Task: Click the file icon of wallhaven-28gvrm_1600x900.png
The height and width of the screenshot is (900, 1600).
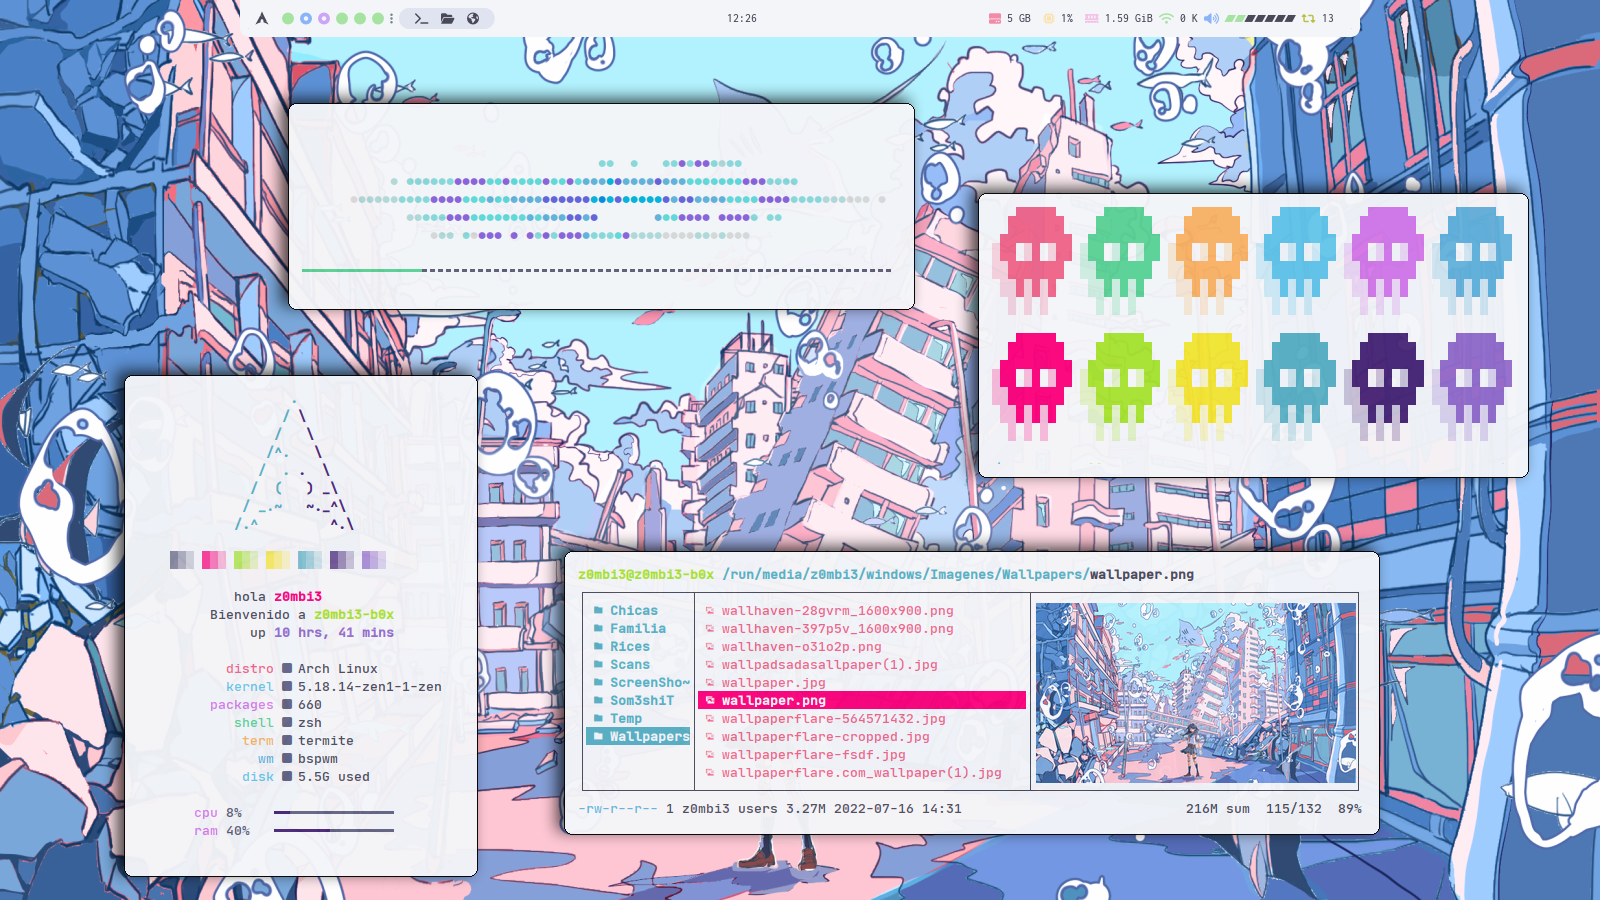Action: coord(710,610)
